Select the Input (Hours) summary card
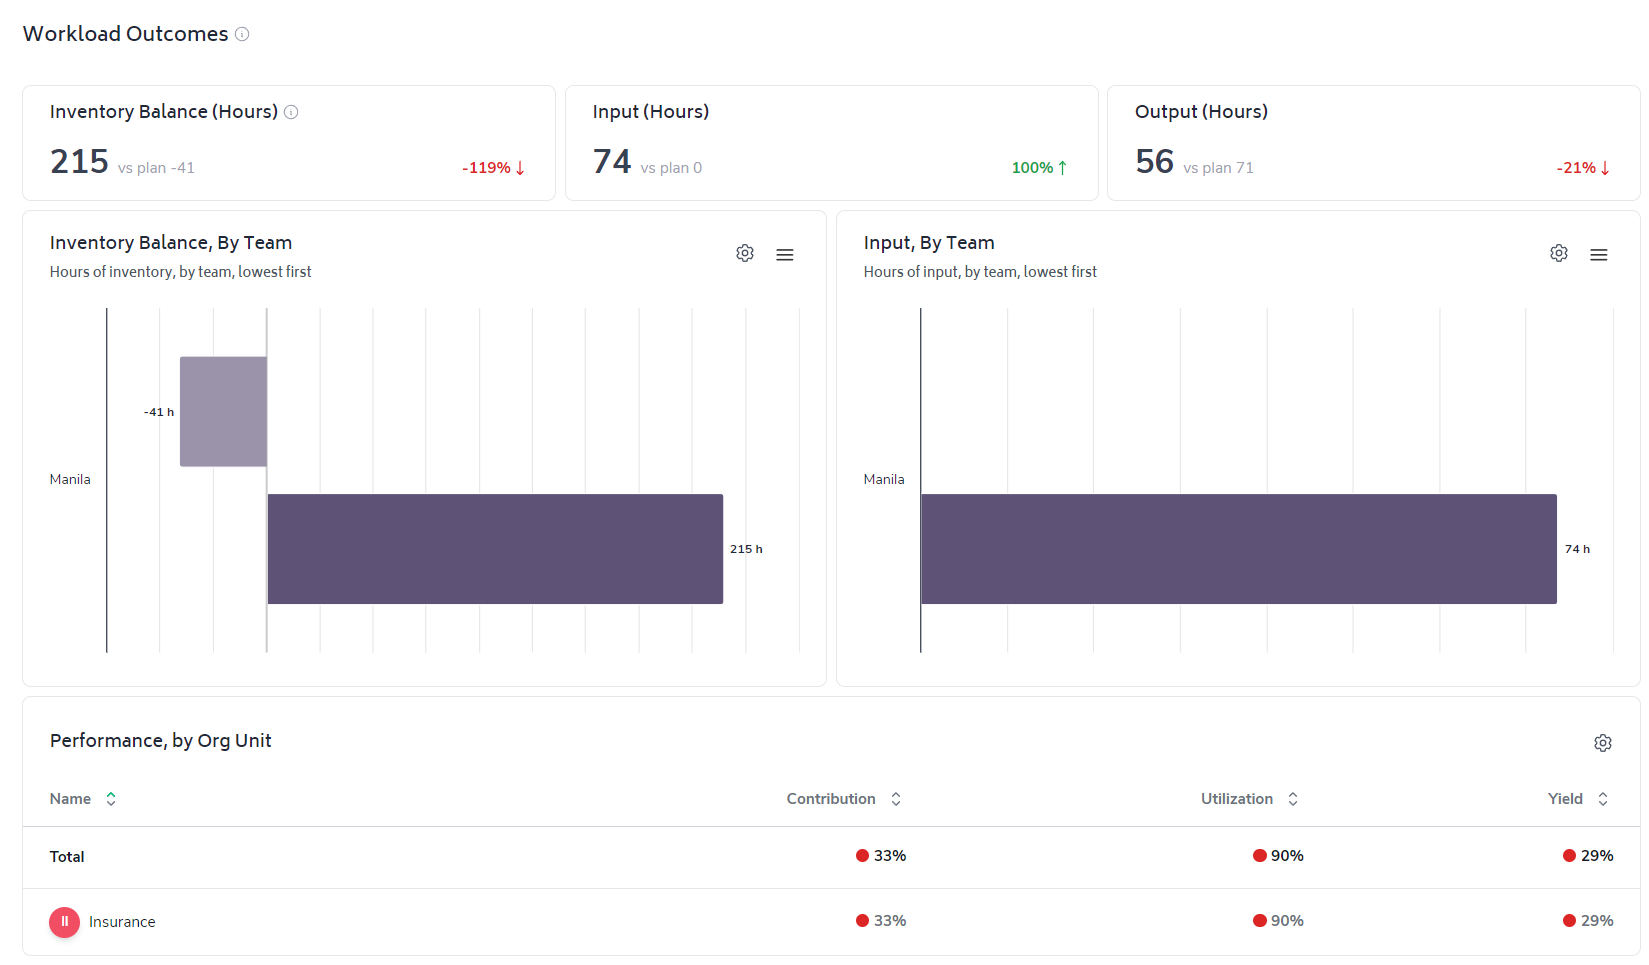This screenshot has height=965, width=1649. (832, 143)
